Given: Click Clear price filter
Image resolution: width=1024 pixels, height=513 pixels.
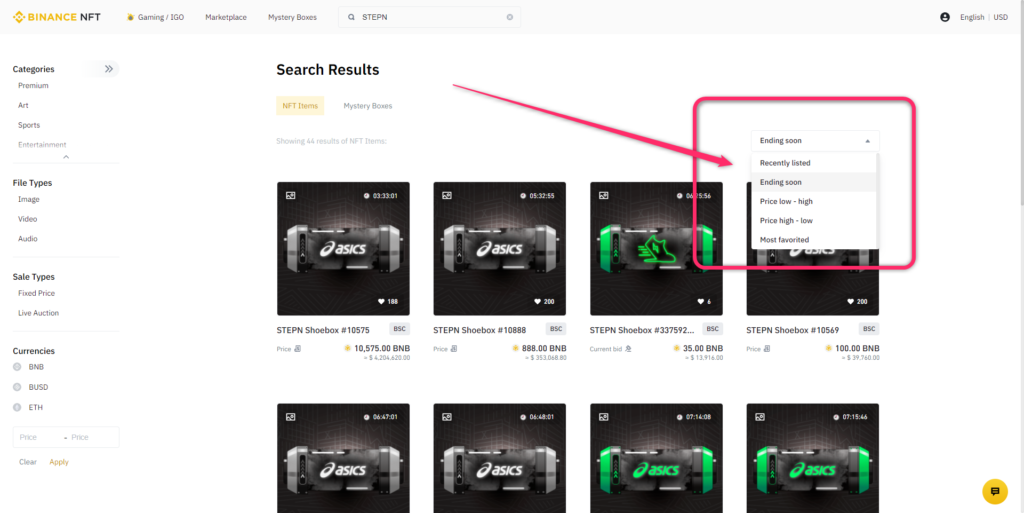Looking at the screenshot, I should [28, 462].
